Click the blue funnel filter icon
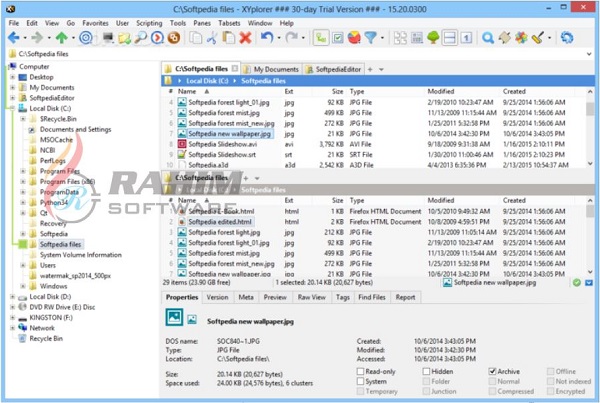 coord(371,38)
